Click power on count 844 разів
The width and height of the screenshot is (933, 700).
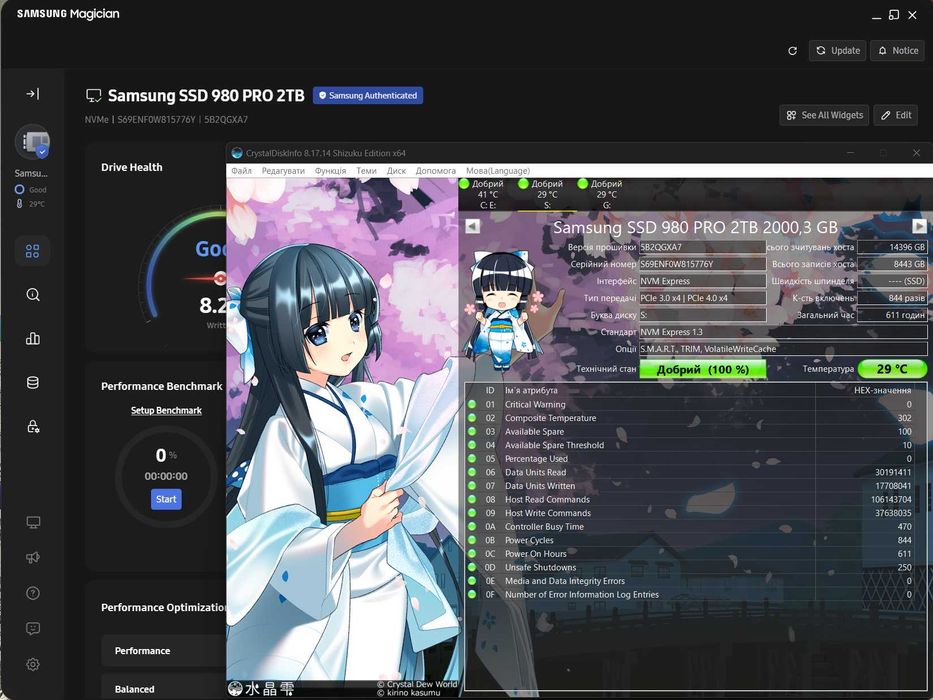[x=892, y=298]
